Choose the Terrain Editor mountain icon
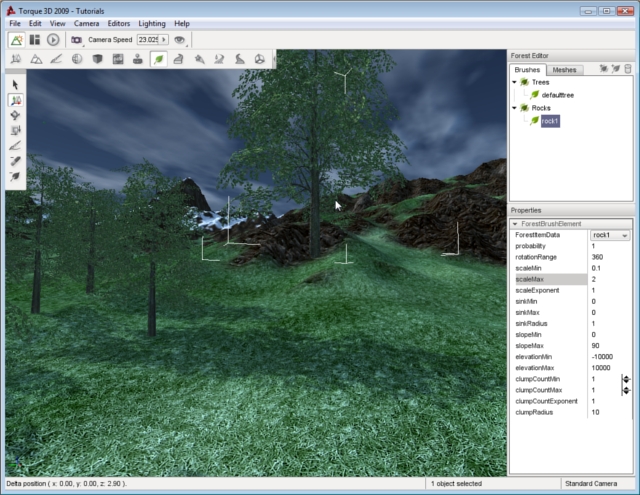Image resolution: width=640 pixels, height=495 pixels. coord(36,59)
